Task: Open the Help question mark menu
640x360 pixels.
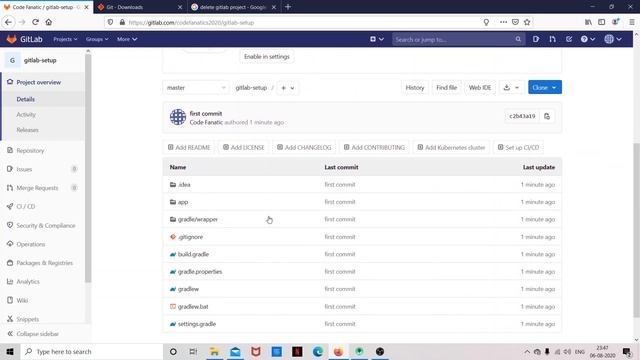Action: click(x=588, y=39)
